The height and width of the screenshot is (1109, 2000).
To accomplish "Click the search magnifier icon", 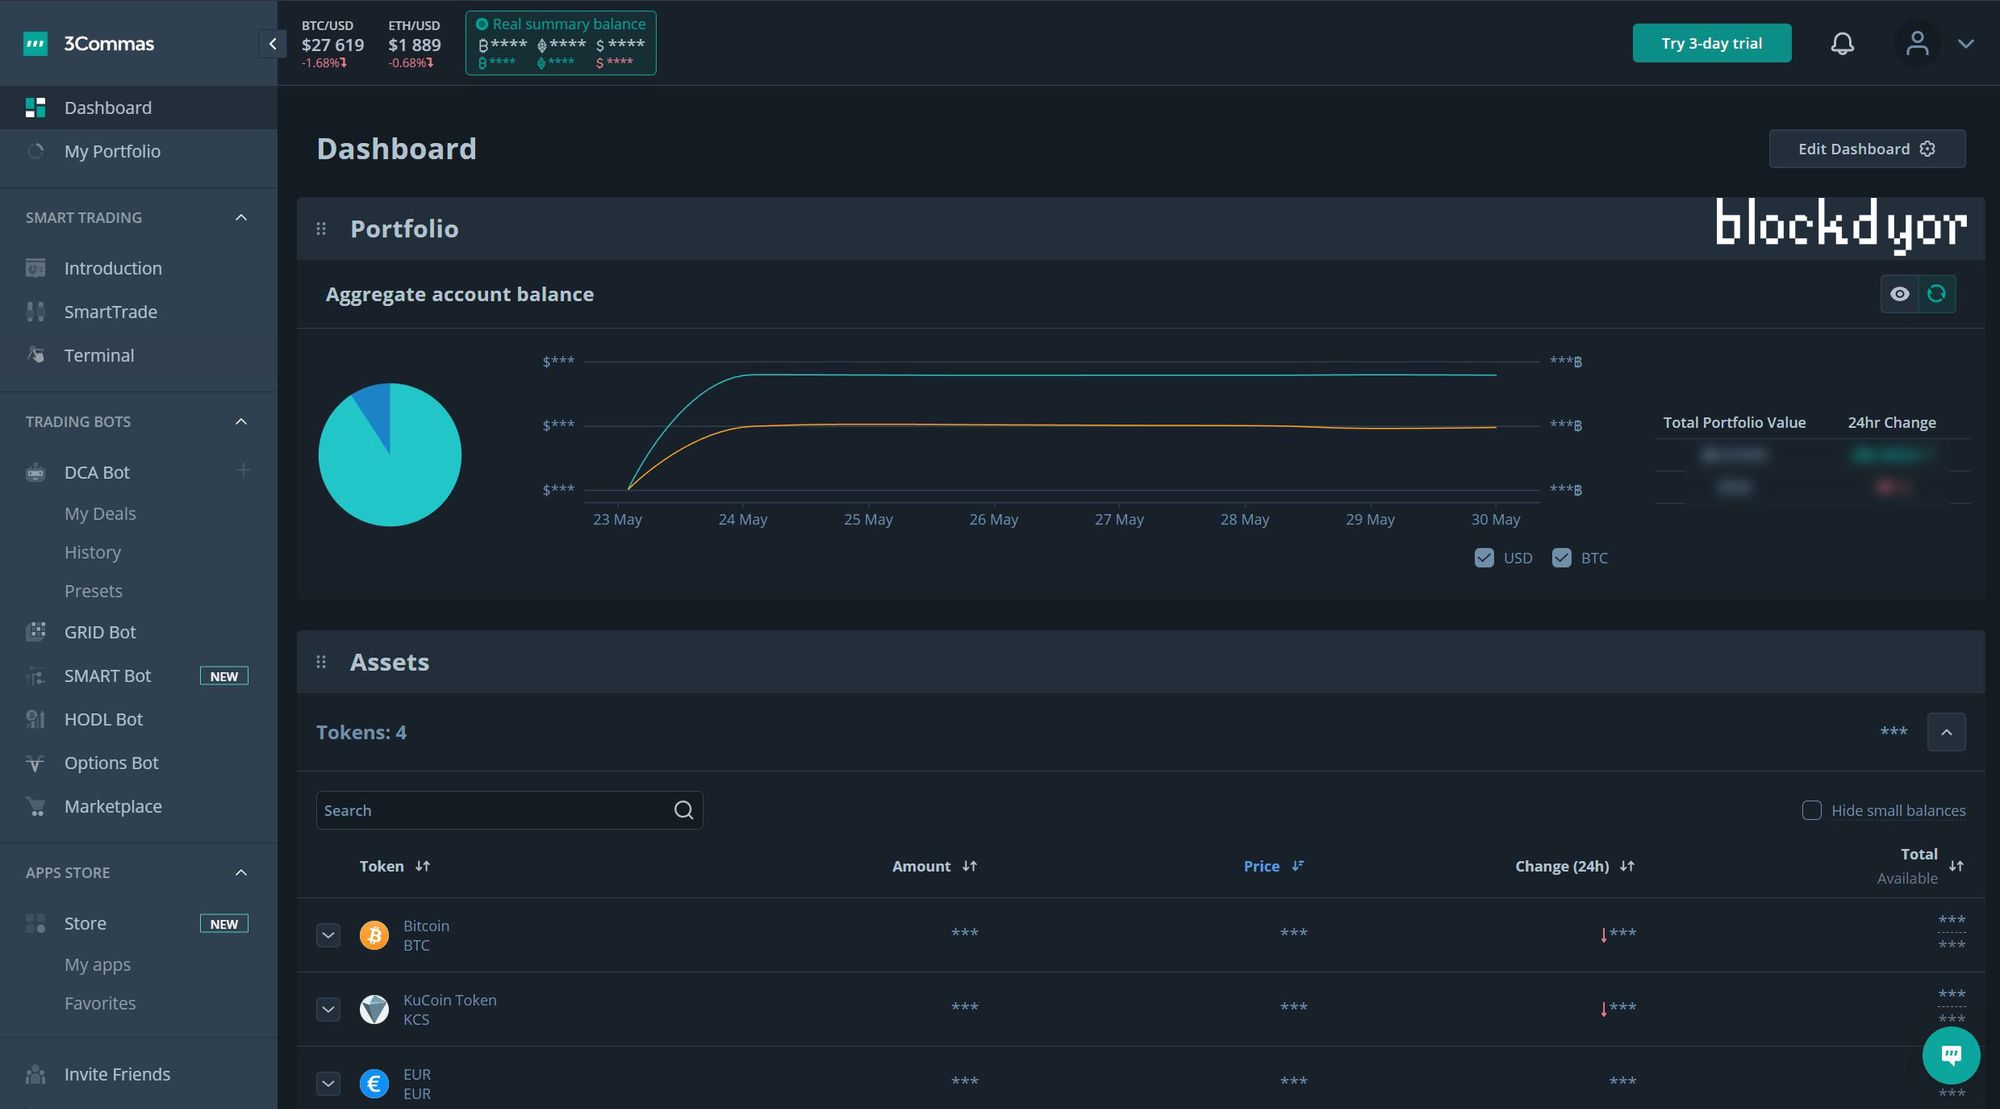I will point(683,810).
